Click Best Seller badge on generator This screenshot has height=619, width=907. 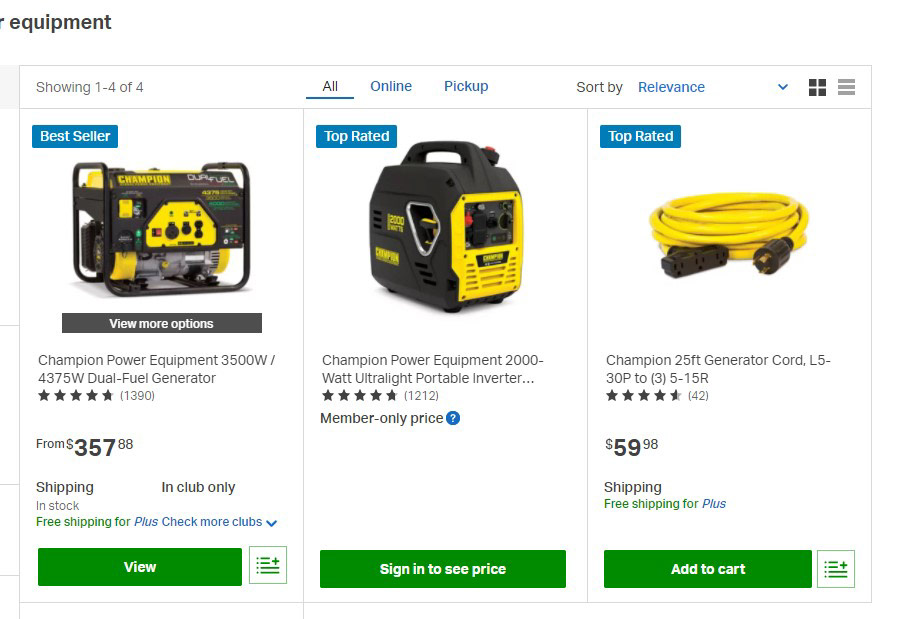tap(75, 137)
